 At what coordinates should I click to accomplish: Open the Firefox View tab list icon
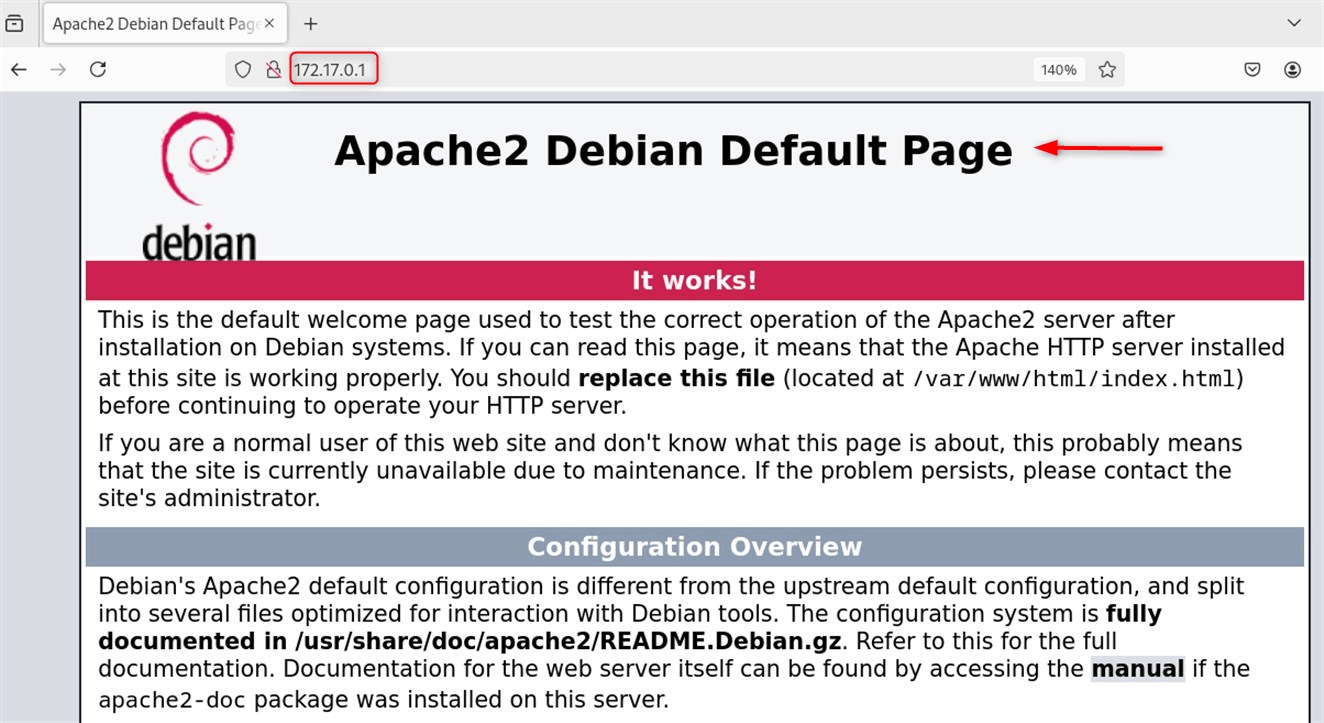pyautogui.click(x=15, y=23)
